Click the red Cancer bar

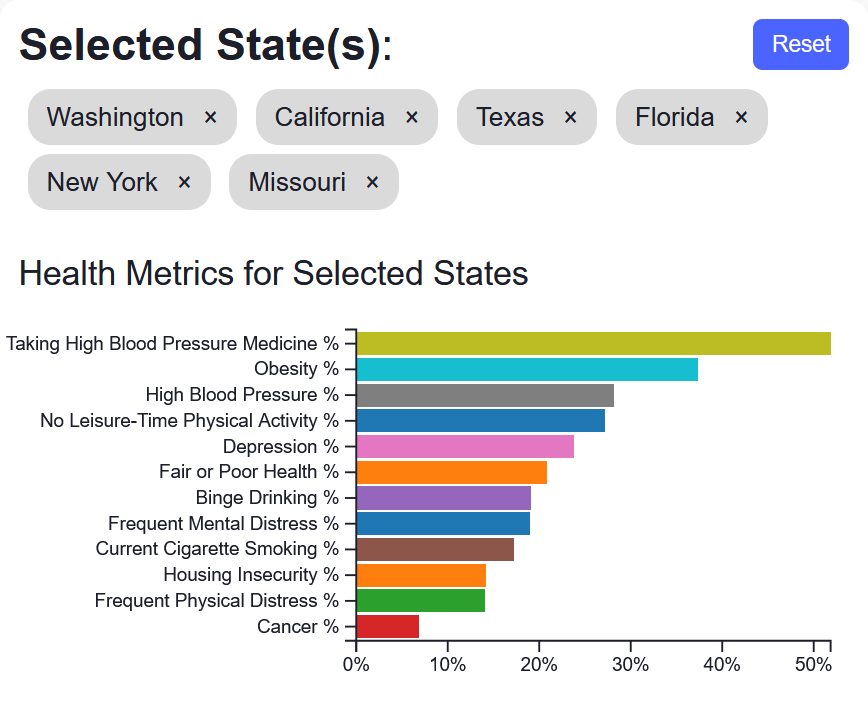click(x=387, y=626)
